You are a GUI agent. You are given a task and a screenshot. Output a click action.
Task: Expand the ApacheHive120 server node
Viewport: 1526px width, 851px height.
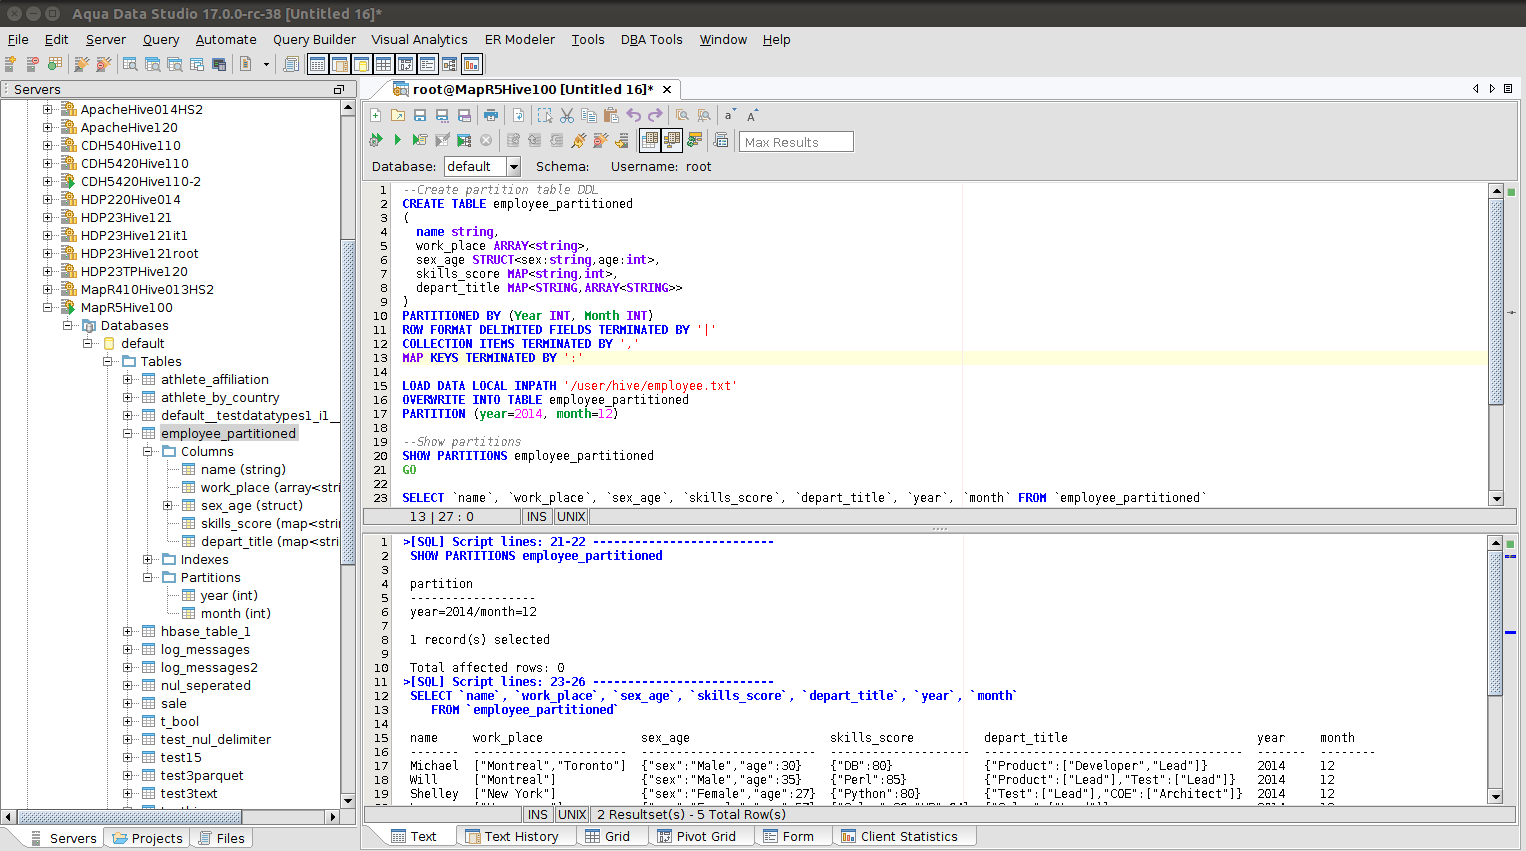tap(47, 128)
